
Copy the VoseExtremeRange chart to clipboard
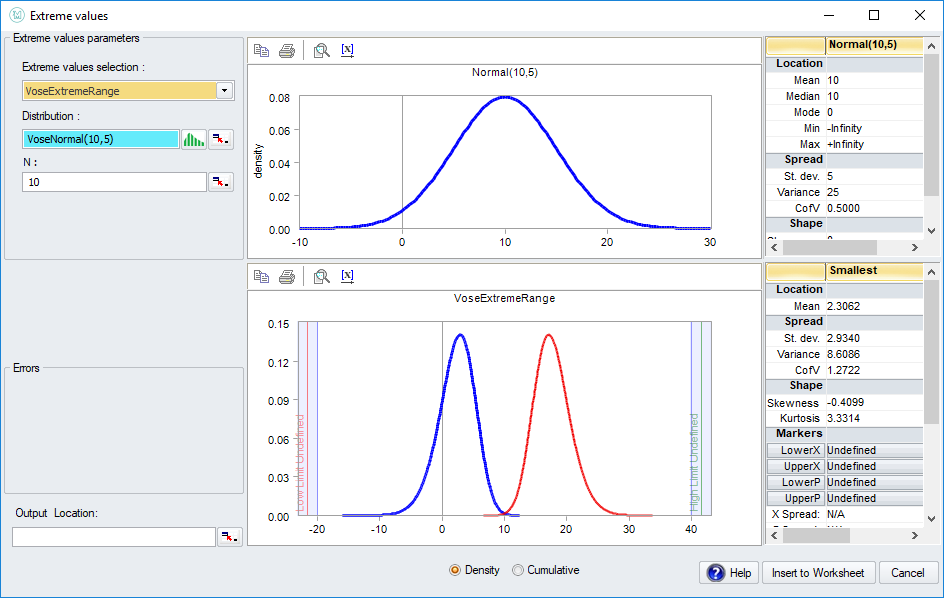pyautogui.click(x=261, y=276)
